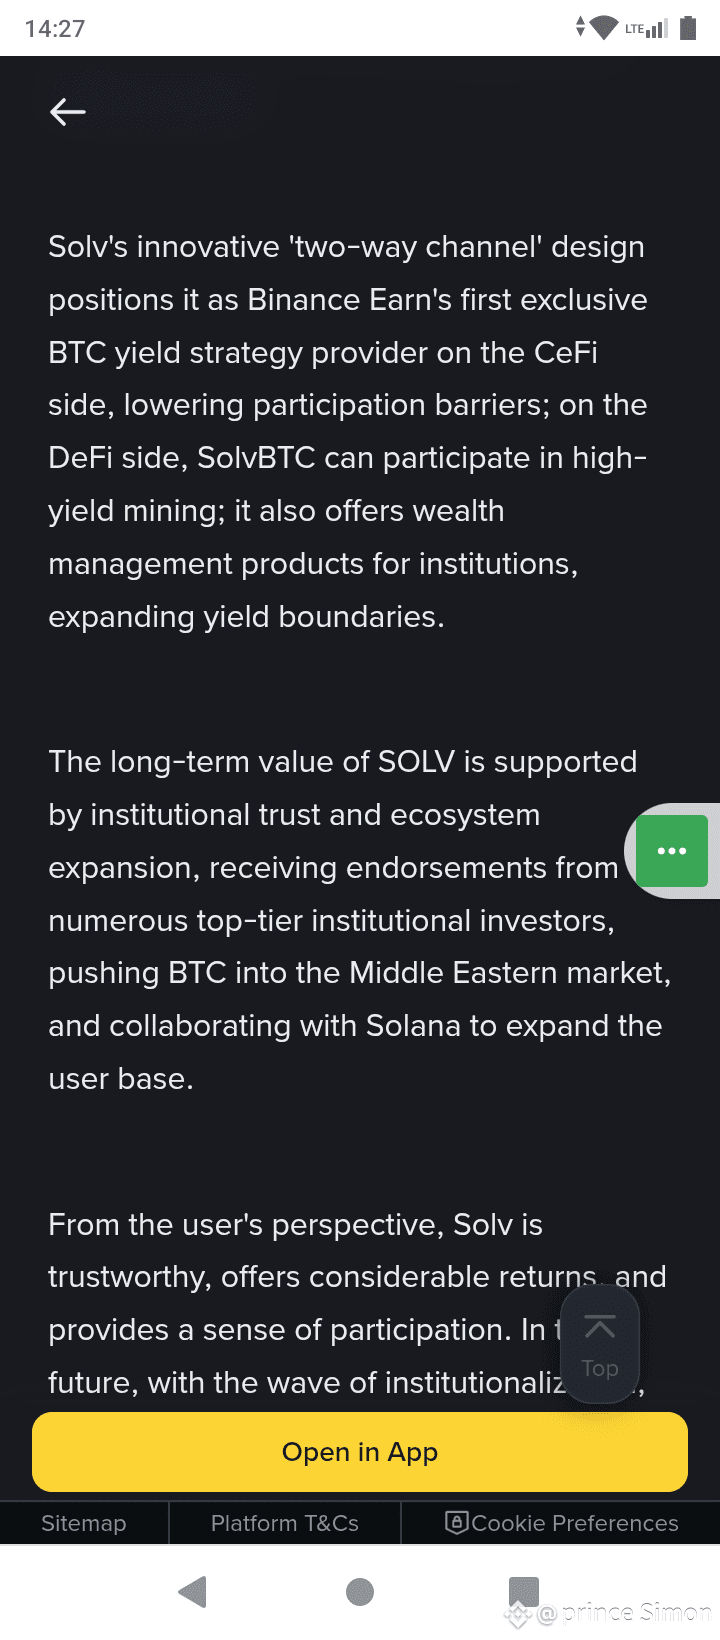Open the green three-dots floating menu
This screenshot has width=720, height=1640.
click(x=671, y=851)
